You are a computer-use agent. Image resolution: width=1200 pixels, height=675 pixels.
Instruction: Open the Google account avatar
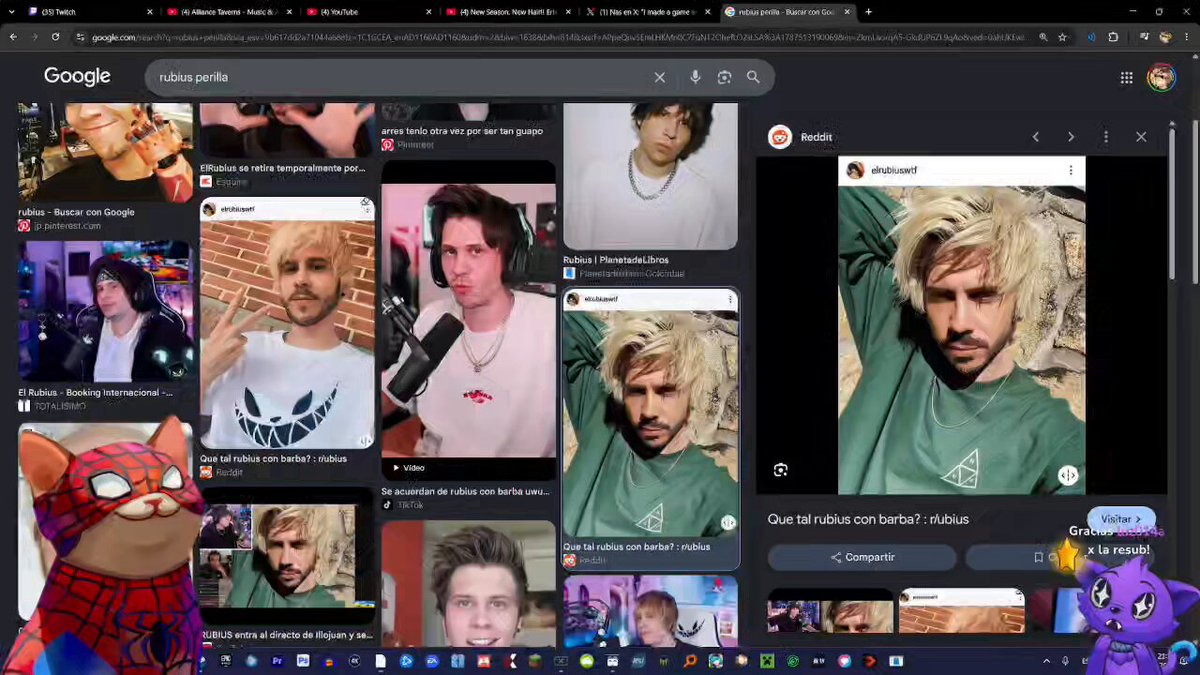point(1161,77)
